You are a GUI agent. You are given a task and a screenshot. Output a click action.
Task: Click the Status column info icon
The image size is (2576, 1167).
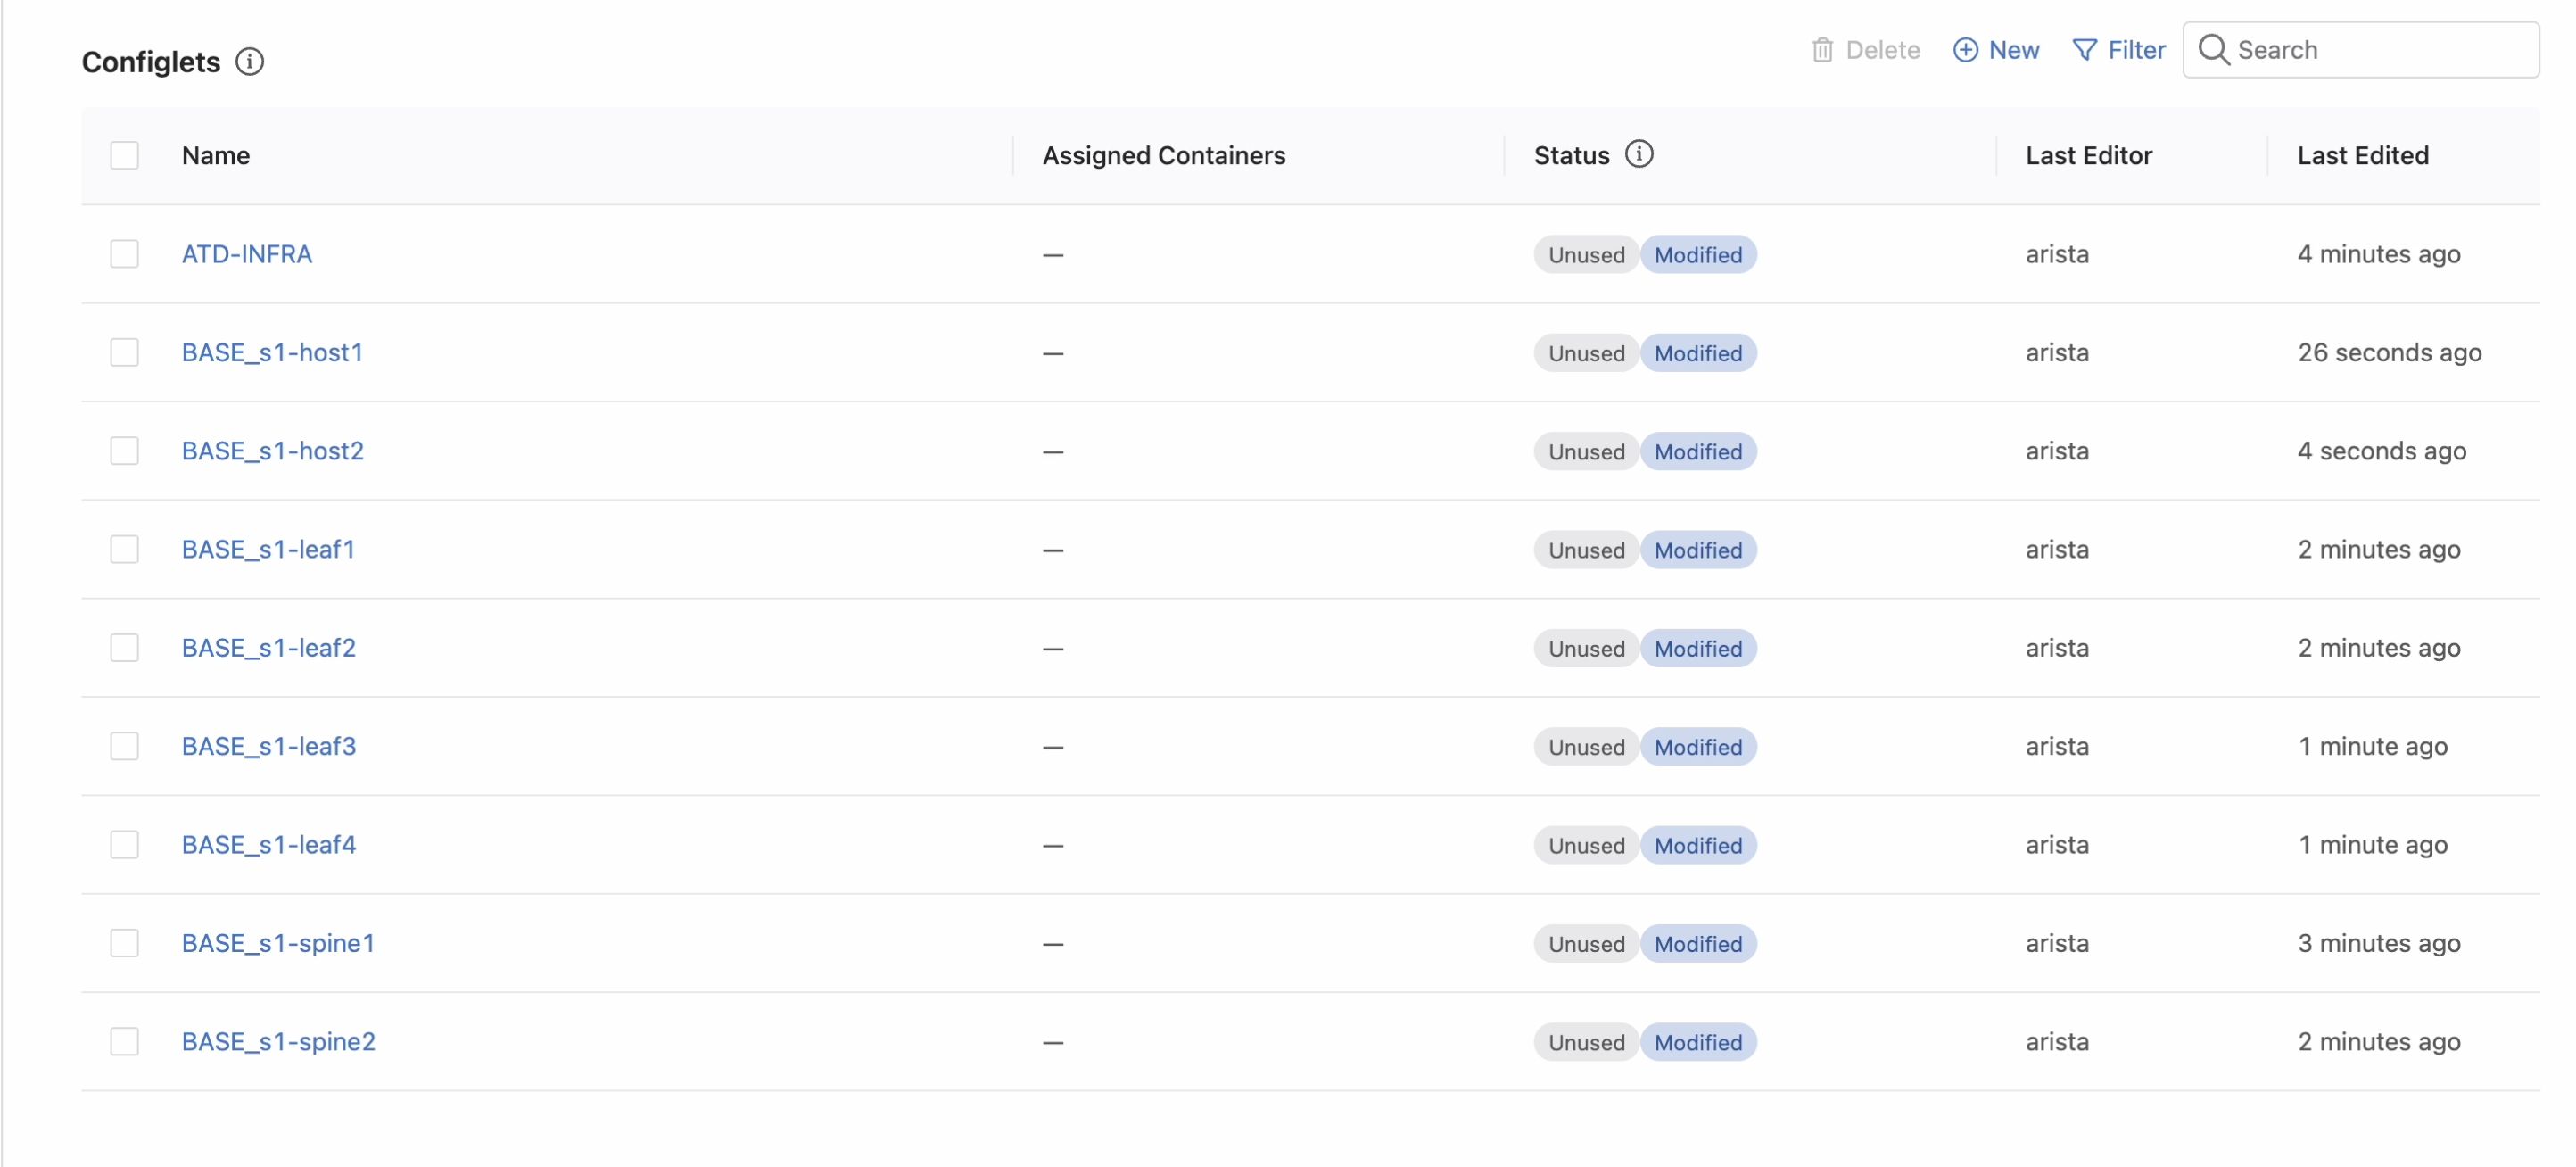pos(1639,154)
